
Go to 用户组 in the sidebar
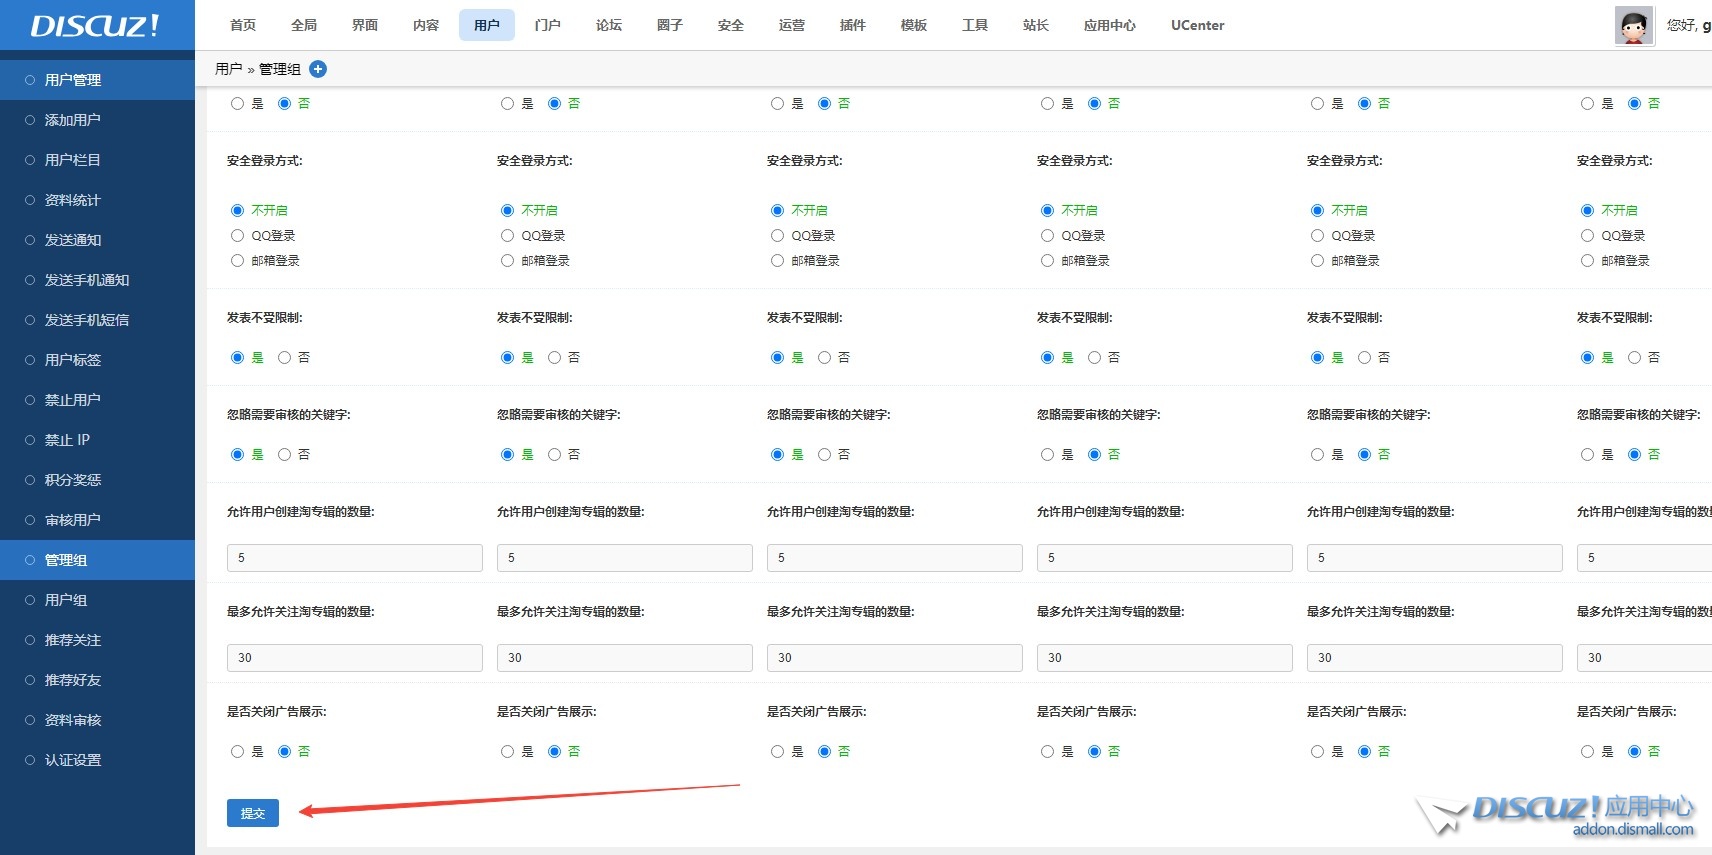pyautogui.click(x=66, y=600)
